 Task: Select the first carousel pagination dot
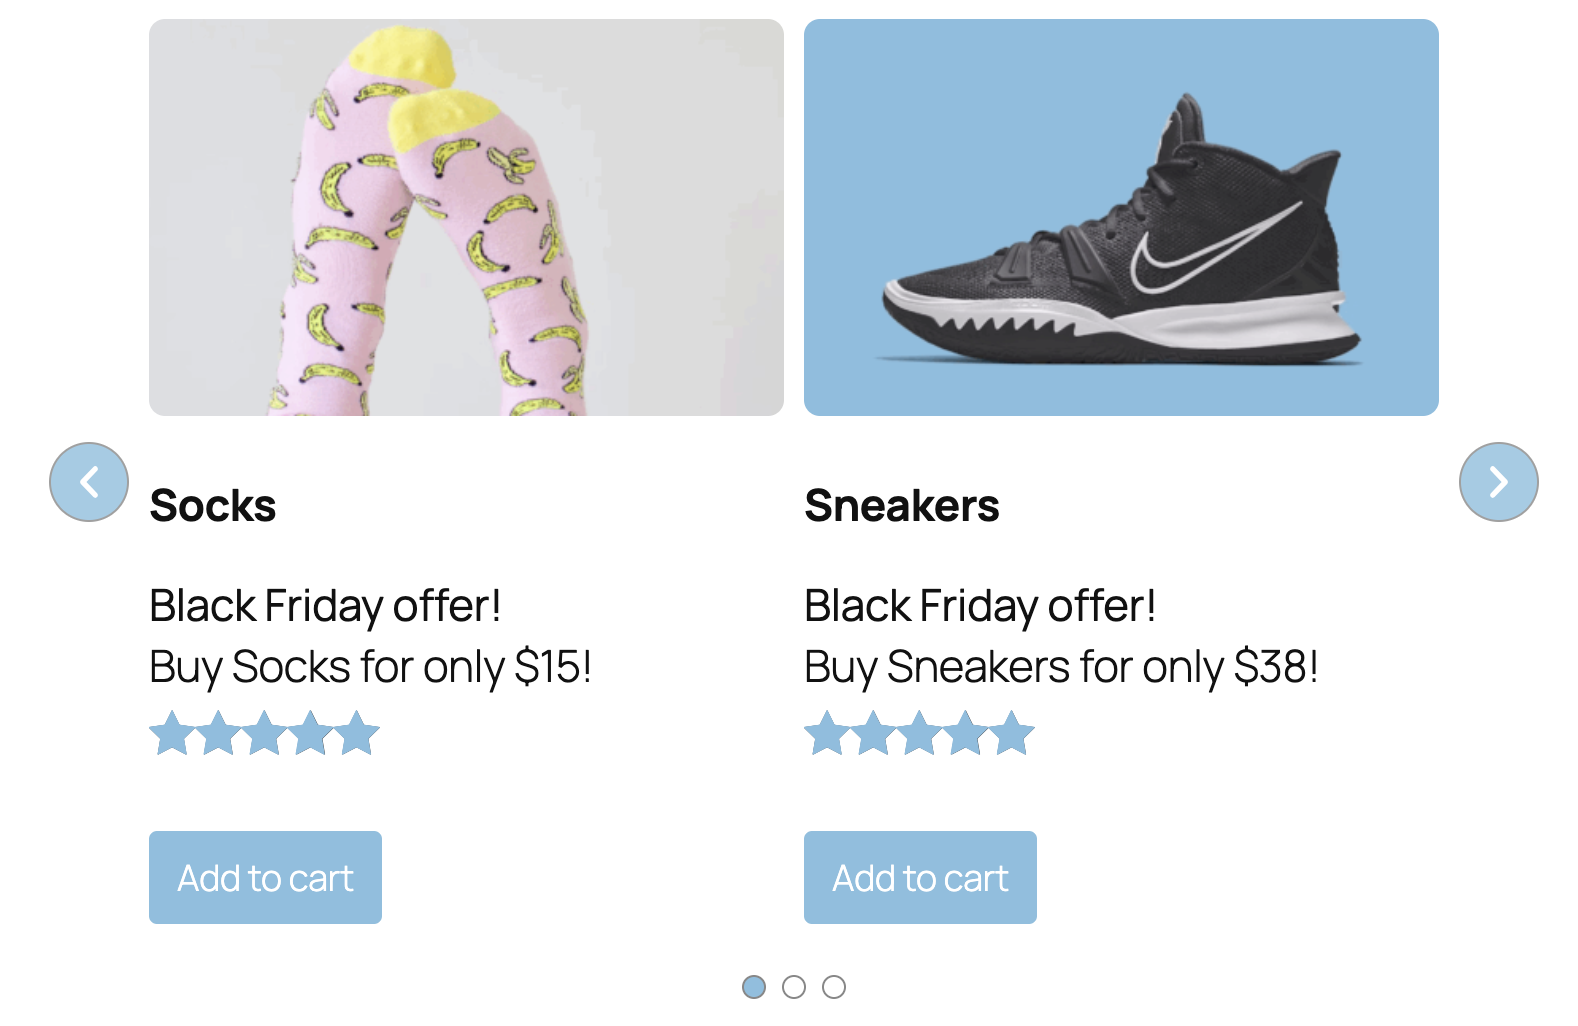(754, 987)
